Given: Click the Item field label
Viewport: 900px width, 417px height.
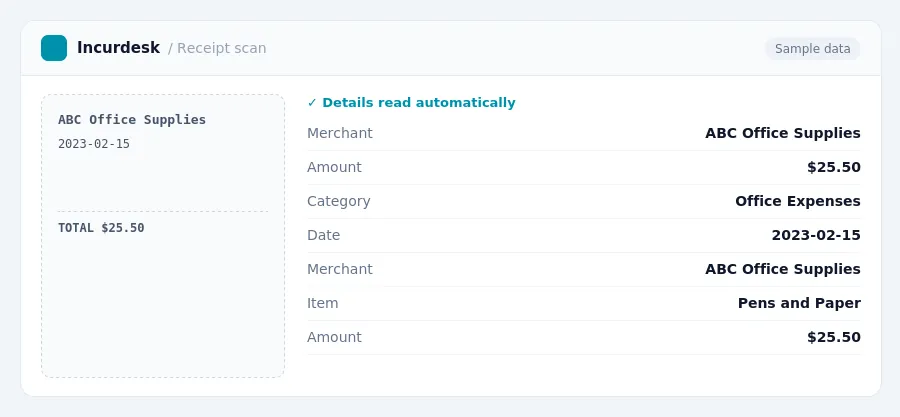Looking at the screenshot, I should tap(323, 303).
